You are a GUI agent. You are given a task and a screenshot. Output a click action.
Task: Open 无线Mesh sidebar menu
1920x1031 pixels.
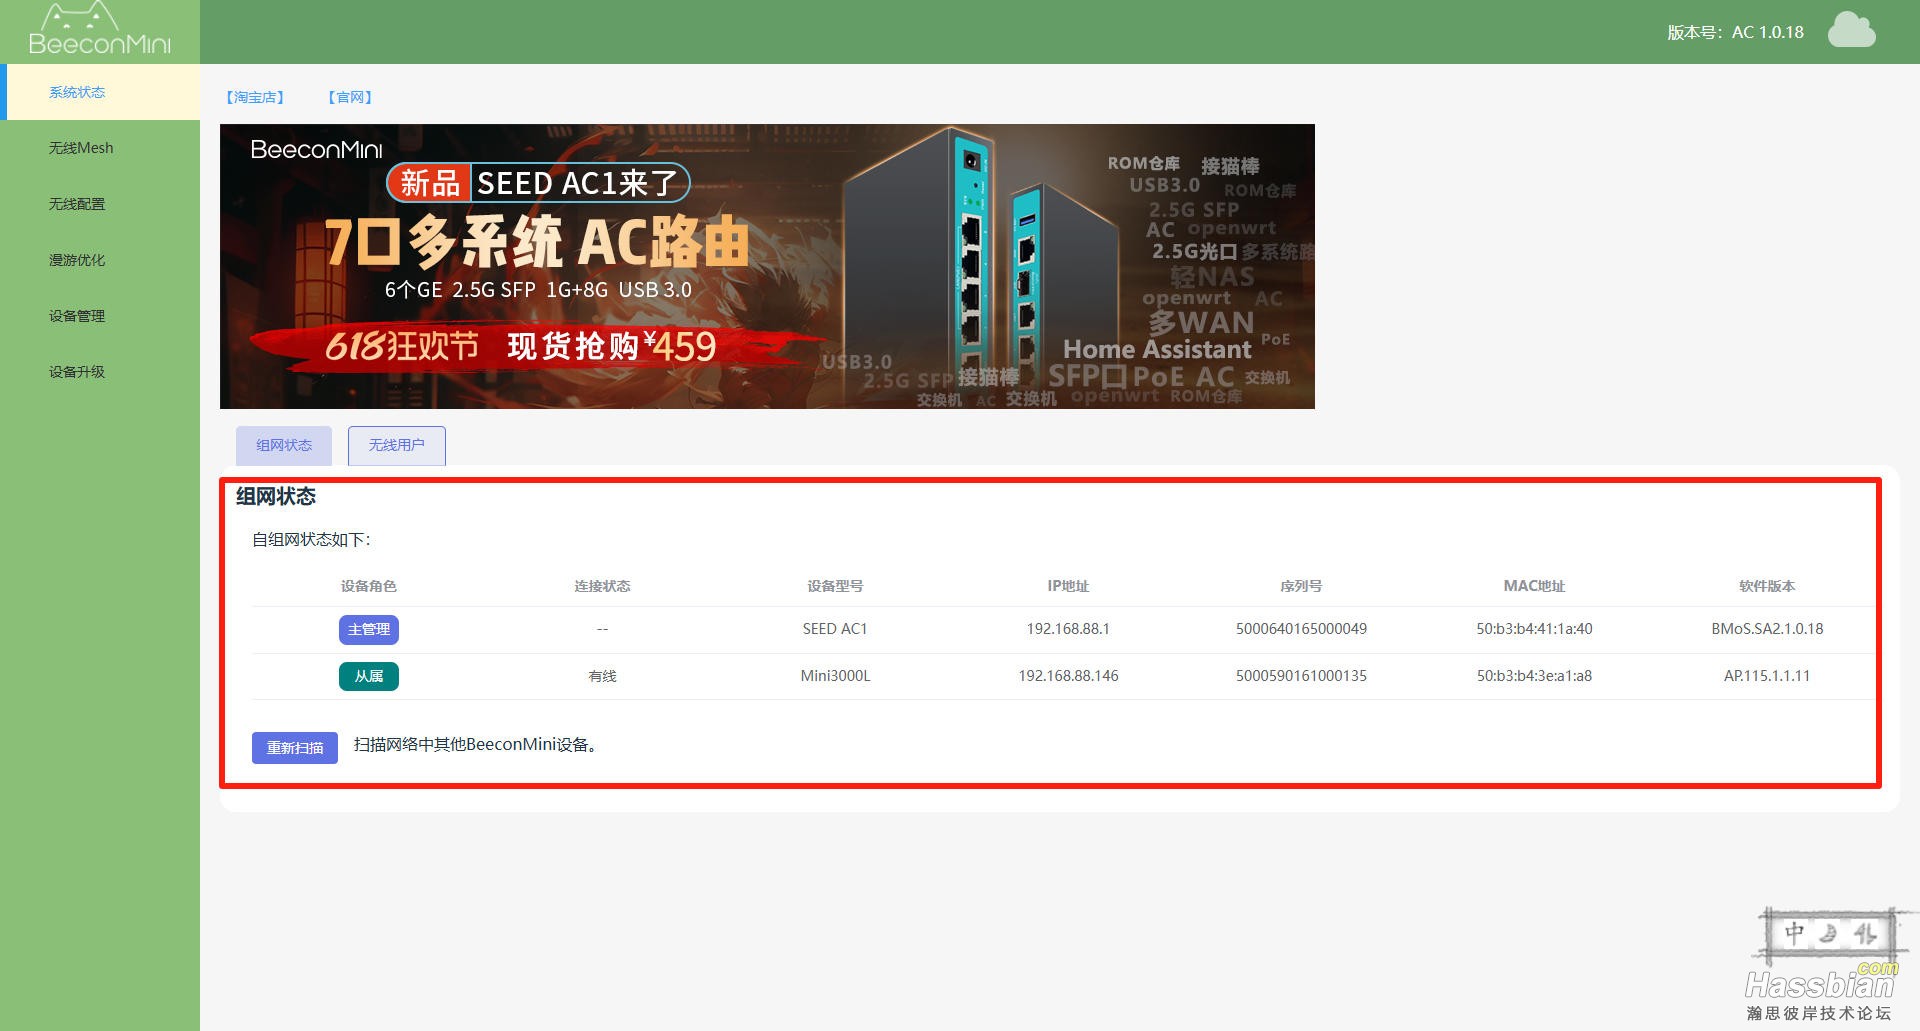(x=100, y=148)
